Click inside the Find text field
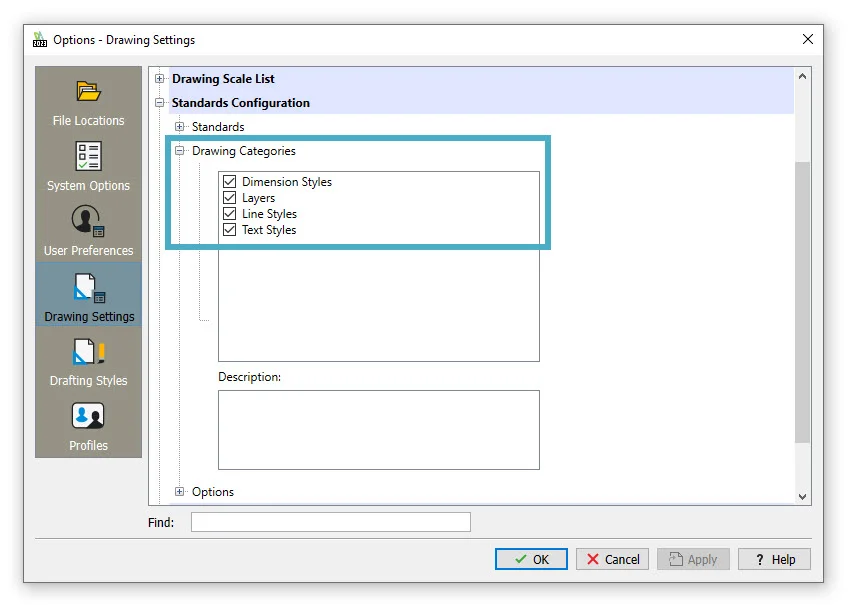 [x=330, y=522]
